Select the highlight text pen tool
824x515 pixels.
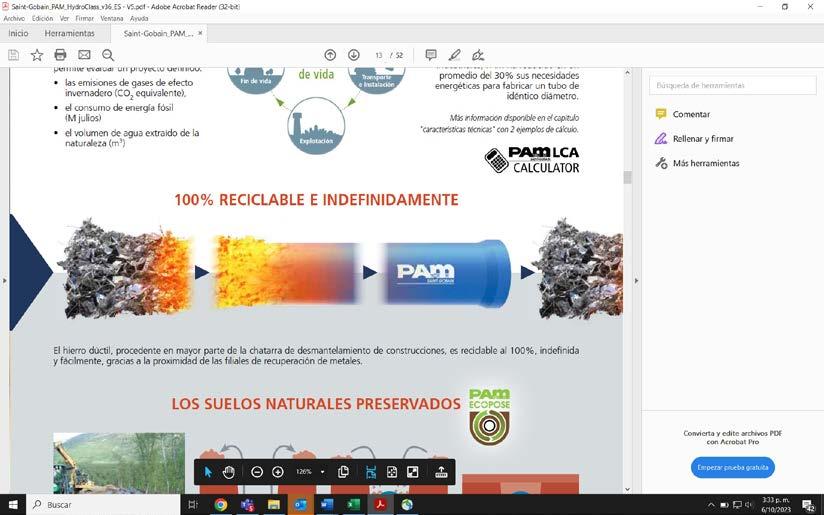[455, 55]
